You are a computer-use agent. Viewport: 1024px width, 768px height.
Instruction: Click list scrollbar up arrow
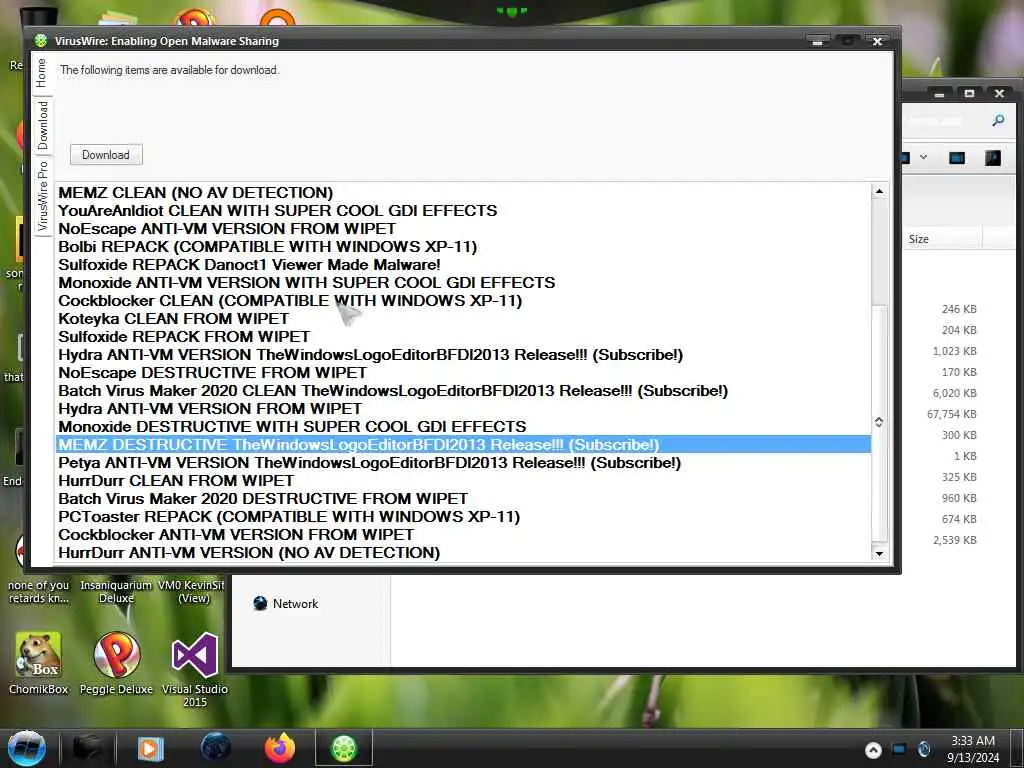point(879,191)
